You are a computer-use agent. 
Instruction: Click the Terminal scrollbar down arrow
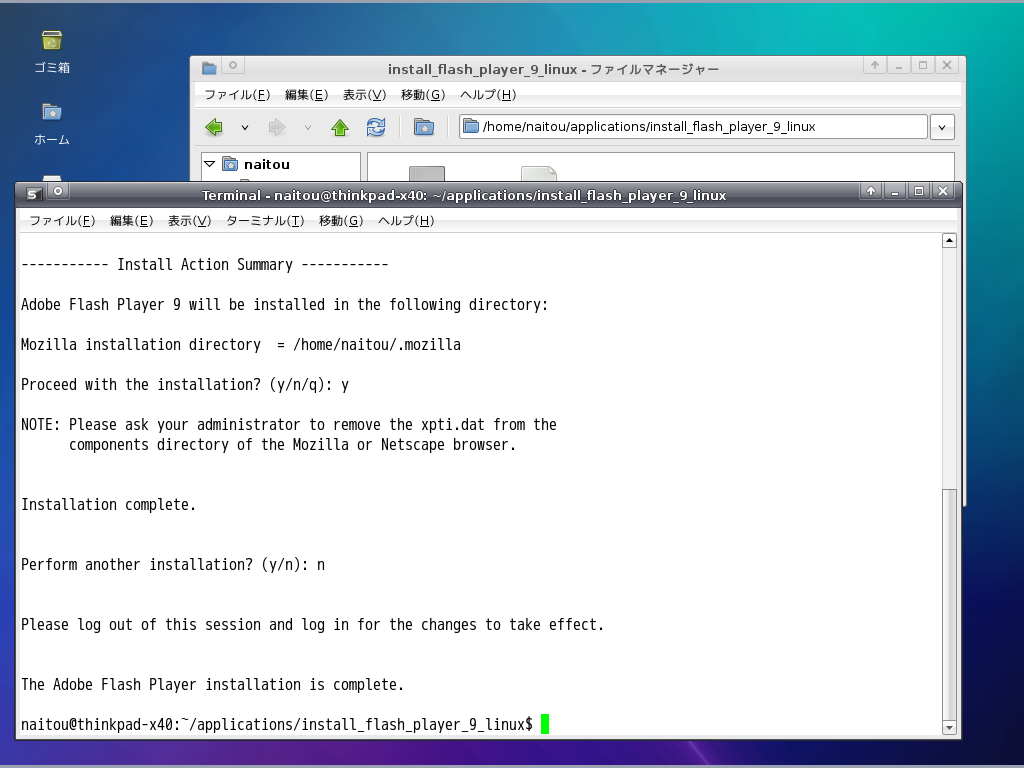pyautogui.click(x=950, y=728)
